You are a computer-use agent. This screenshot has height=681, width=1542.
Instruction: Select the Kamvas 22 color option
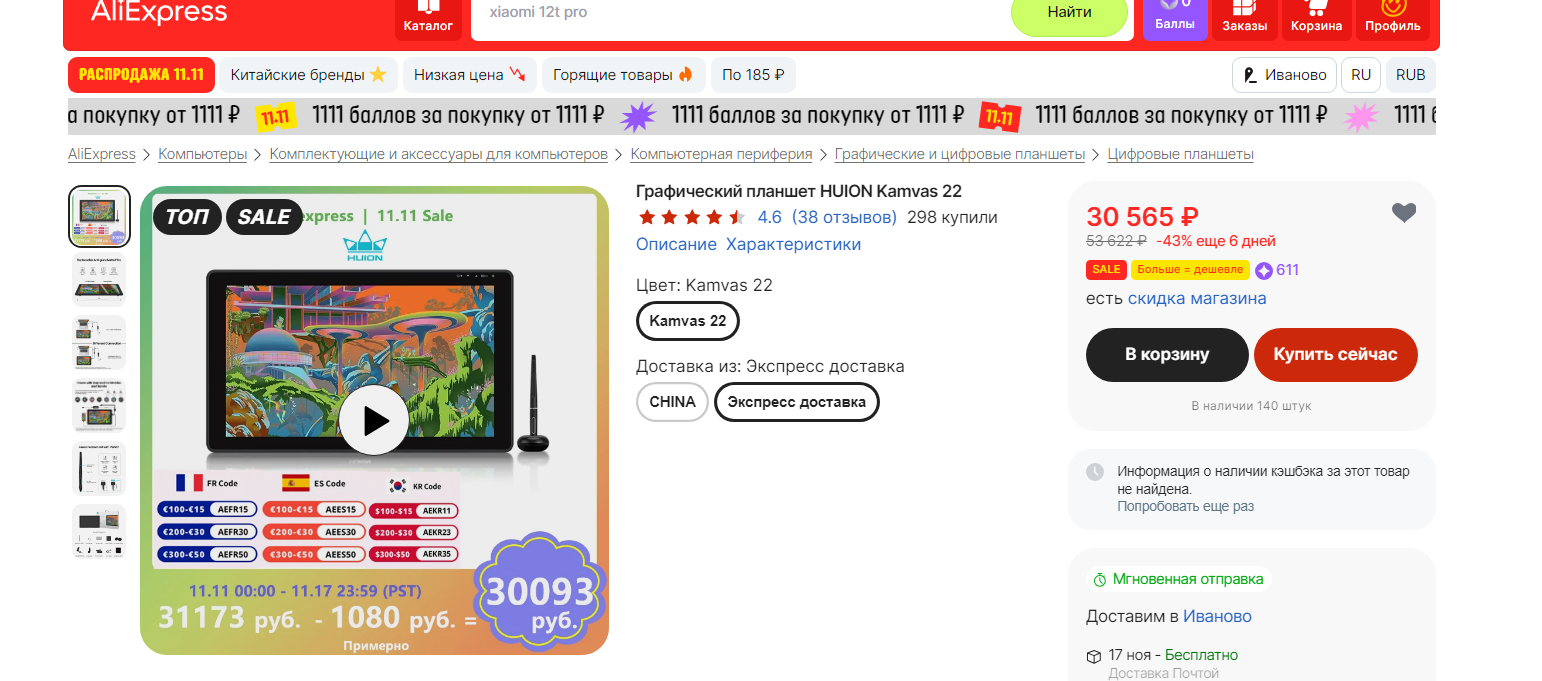pos(688,321)
